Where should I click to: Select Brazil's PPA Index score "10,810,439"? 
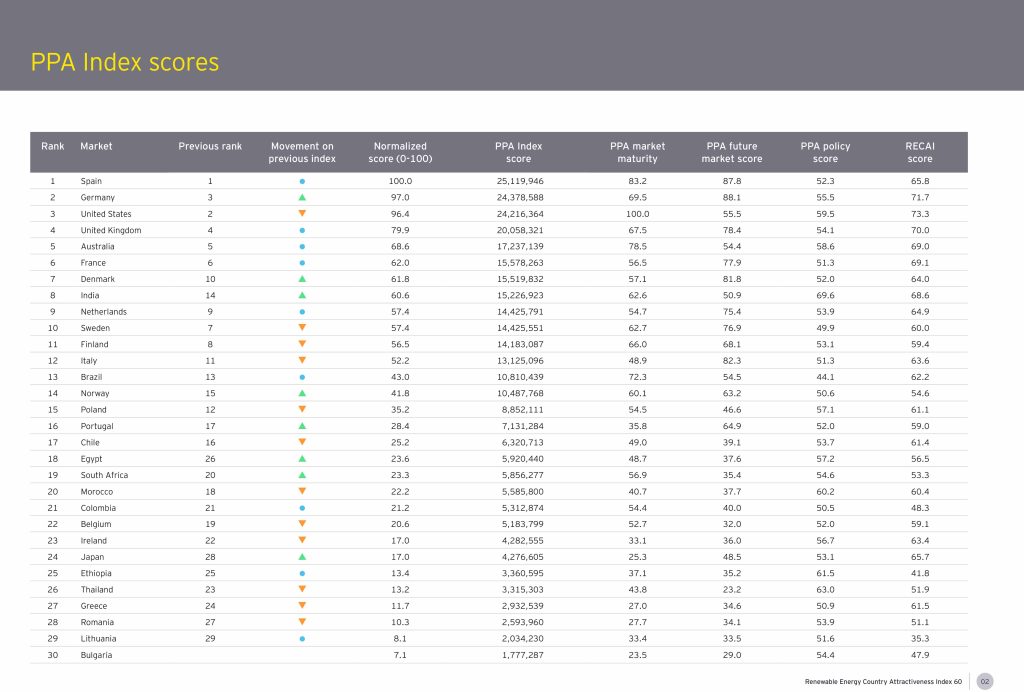(x=520, y=377)
